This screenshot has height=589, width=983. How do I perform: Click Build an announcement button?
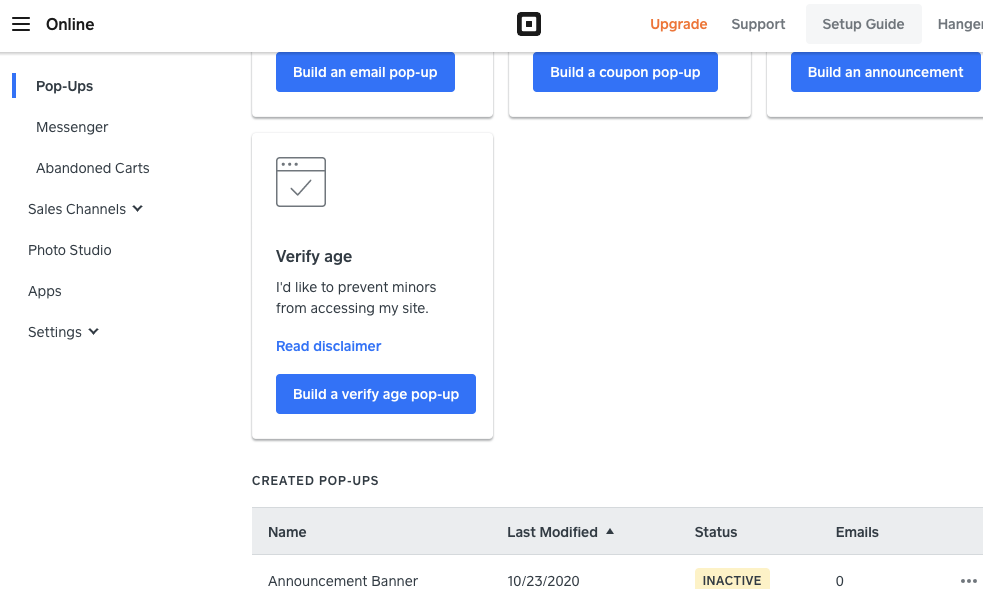coord(885,72)
